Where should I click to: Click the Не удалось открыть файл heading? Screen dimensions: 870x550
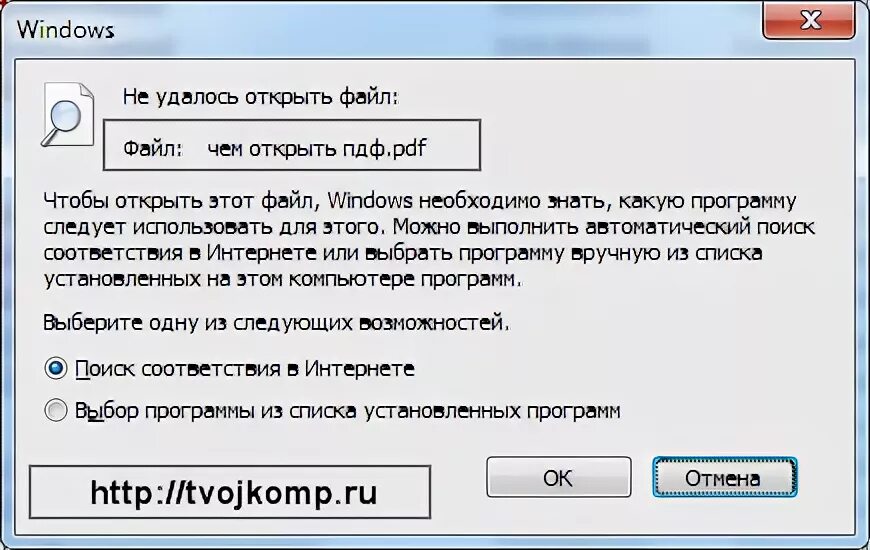(261, 97)
